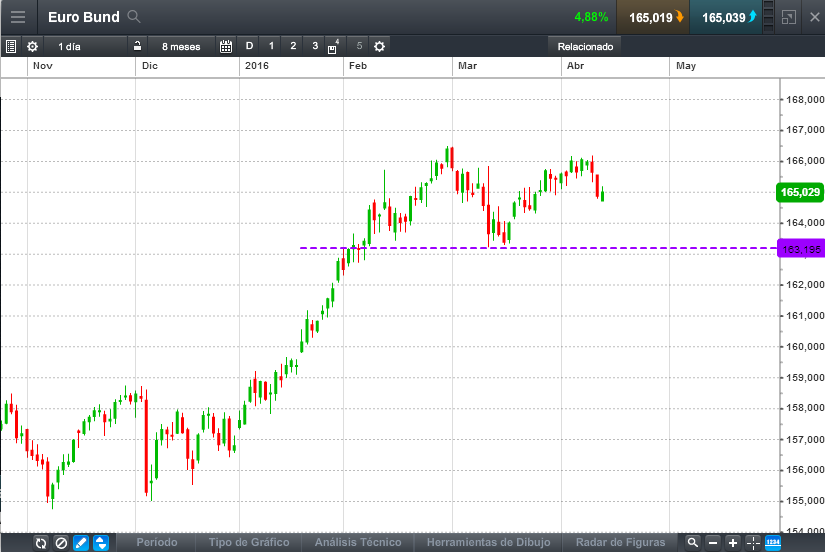This screenshot has width=825, height=552.
Task: Open chart settings gear at top left
Action: point(32,46)
